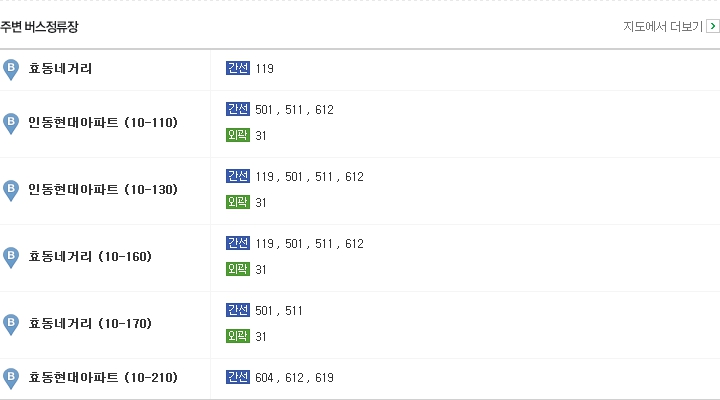The height and width of the screenshot is (400, 720).
Task: Select bus 119 in the first 효동네거리 row
Action: (x=264, y=68)
